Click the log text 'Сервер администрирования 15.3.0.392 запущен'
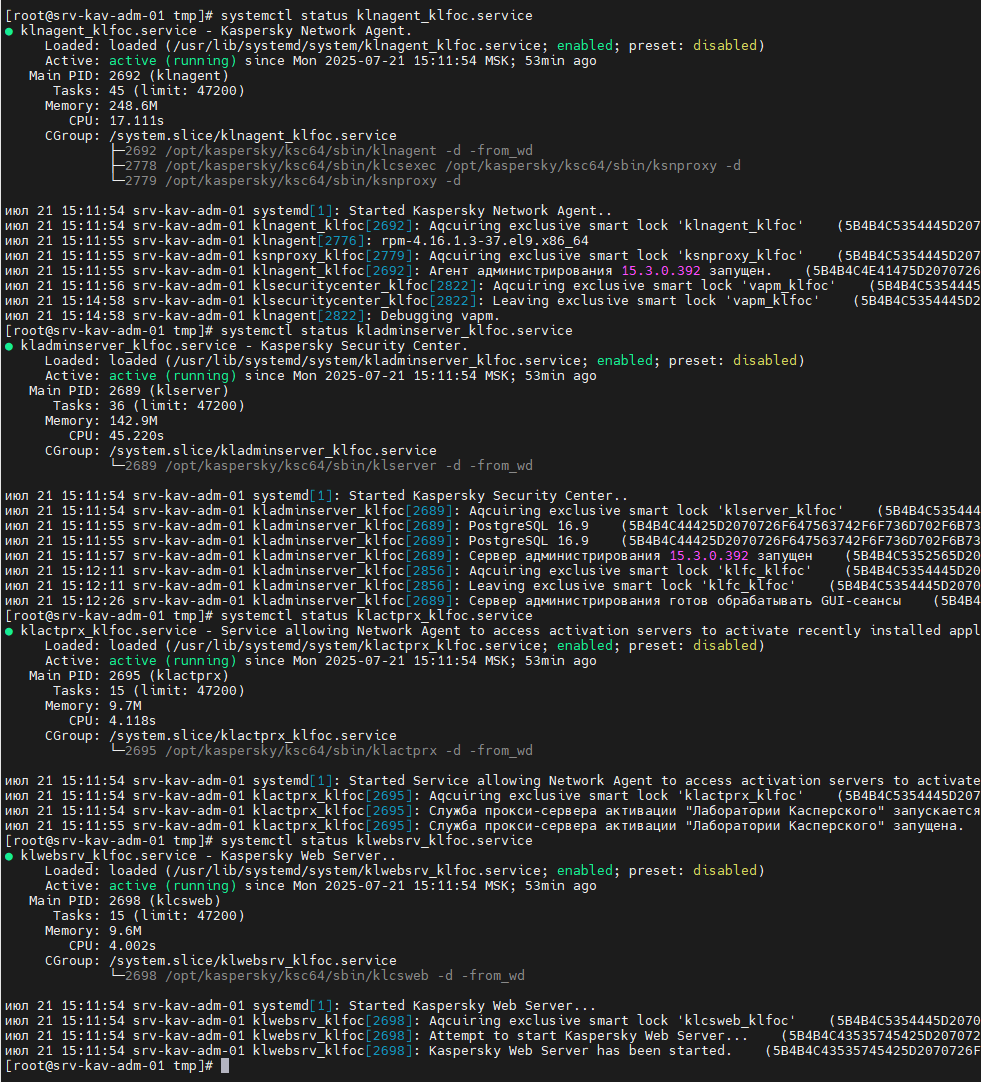 [x=640, y=555]
